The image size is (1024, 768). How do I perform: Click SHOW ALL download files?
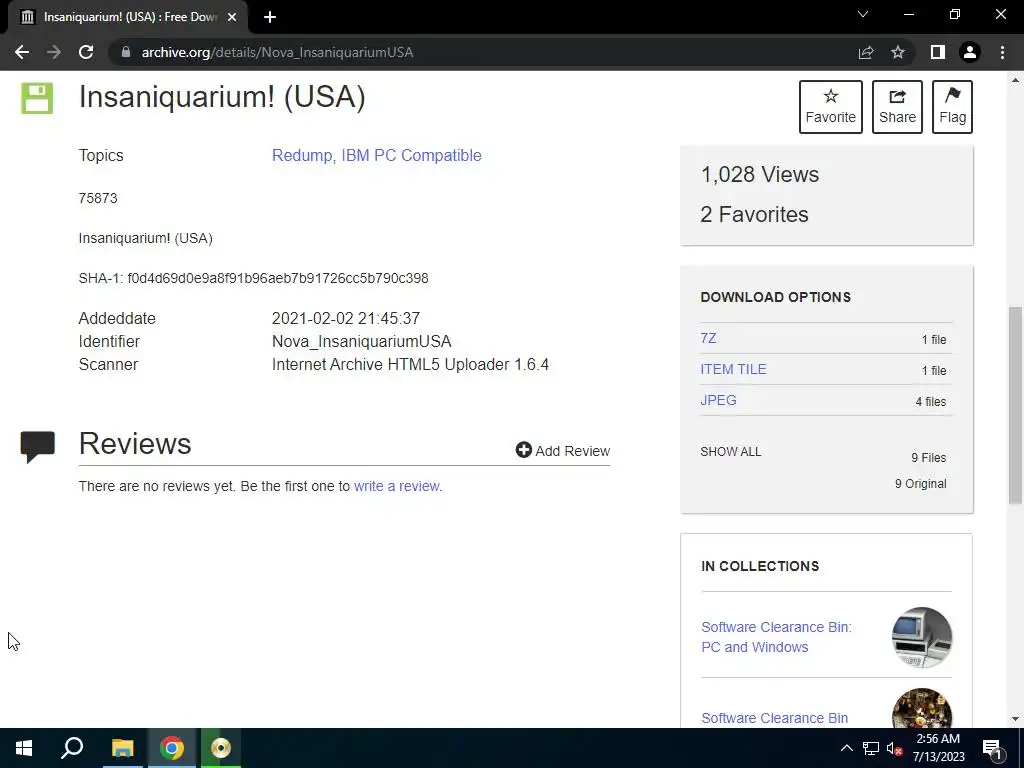point(731,451)
